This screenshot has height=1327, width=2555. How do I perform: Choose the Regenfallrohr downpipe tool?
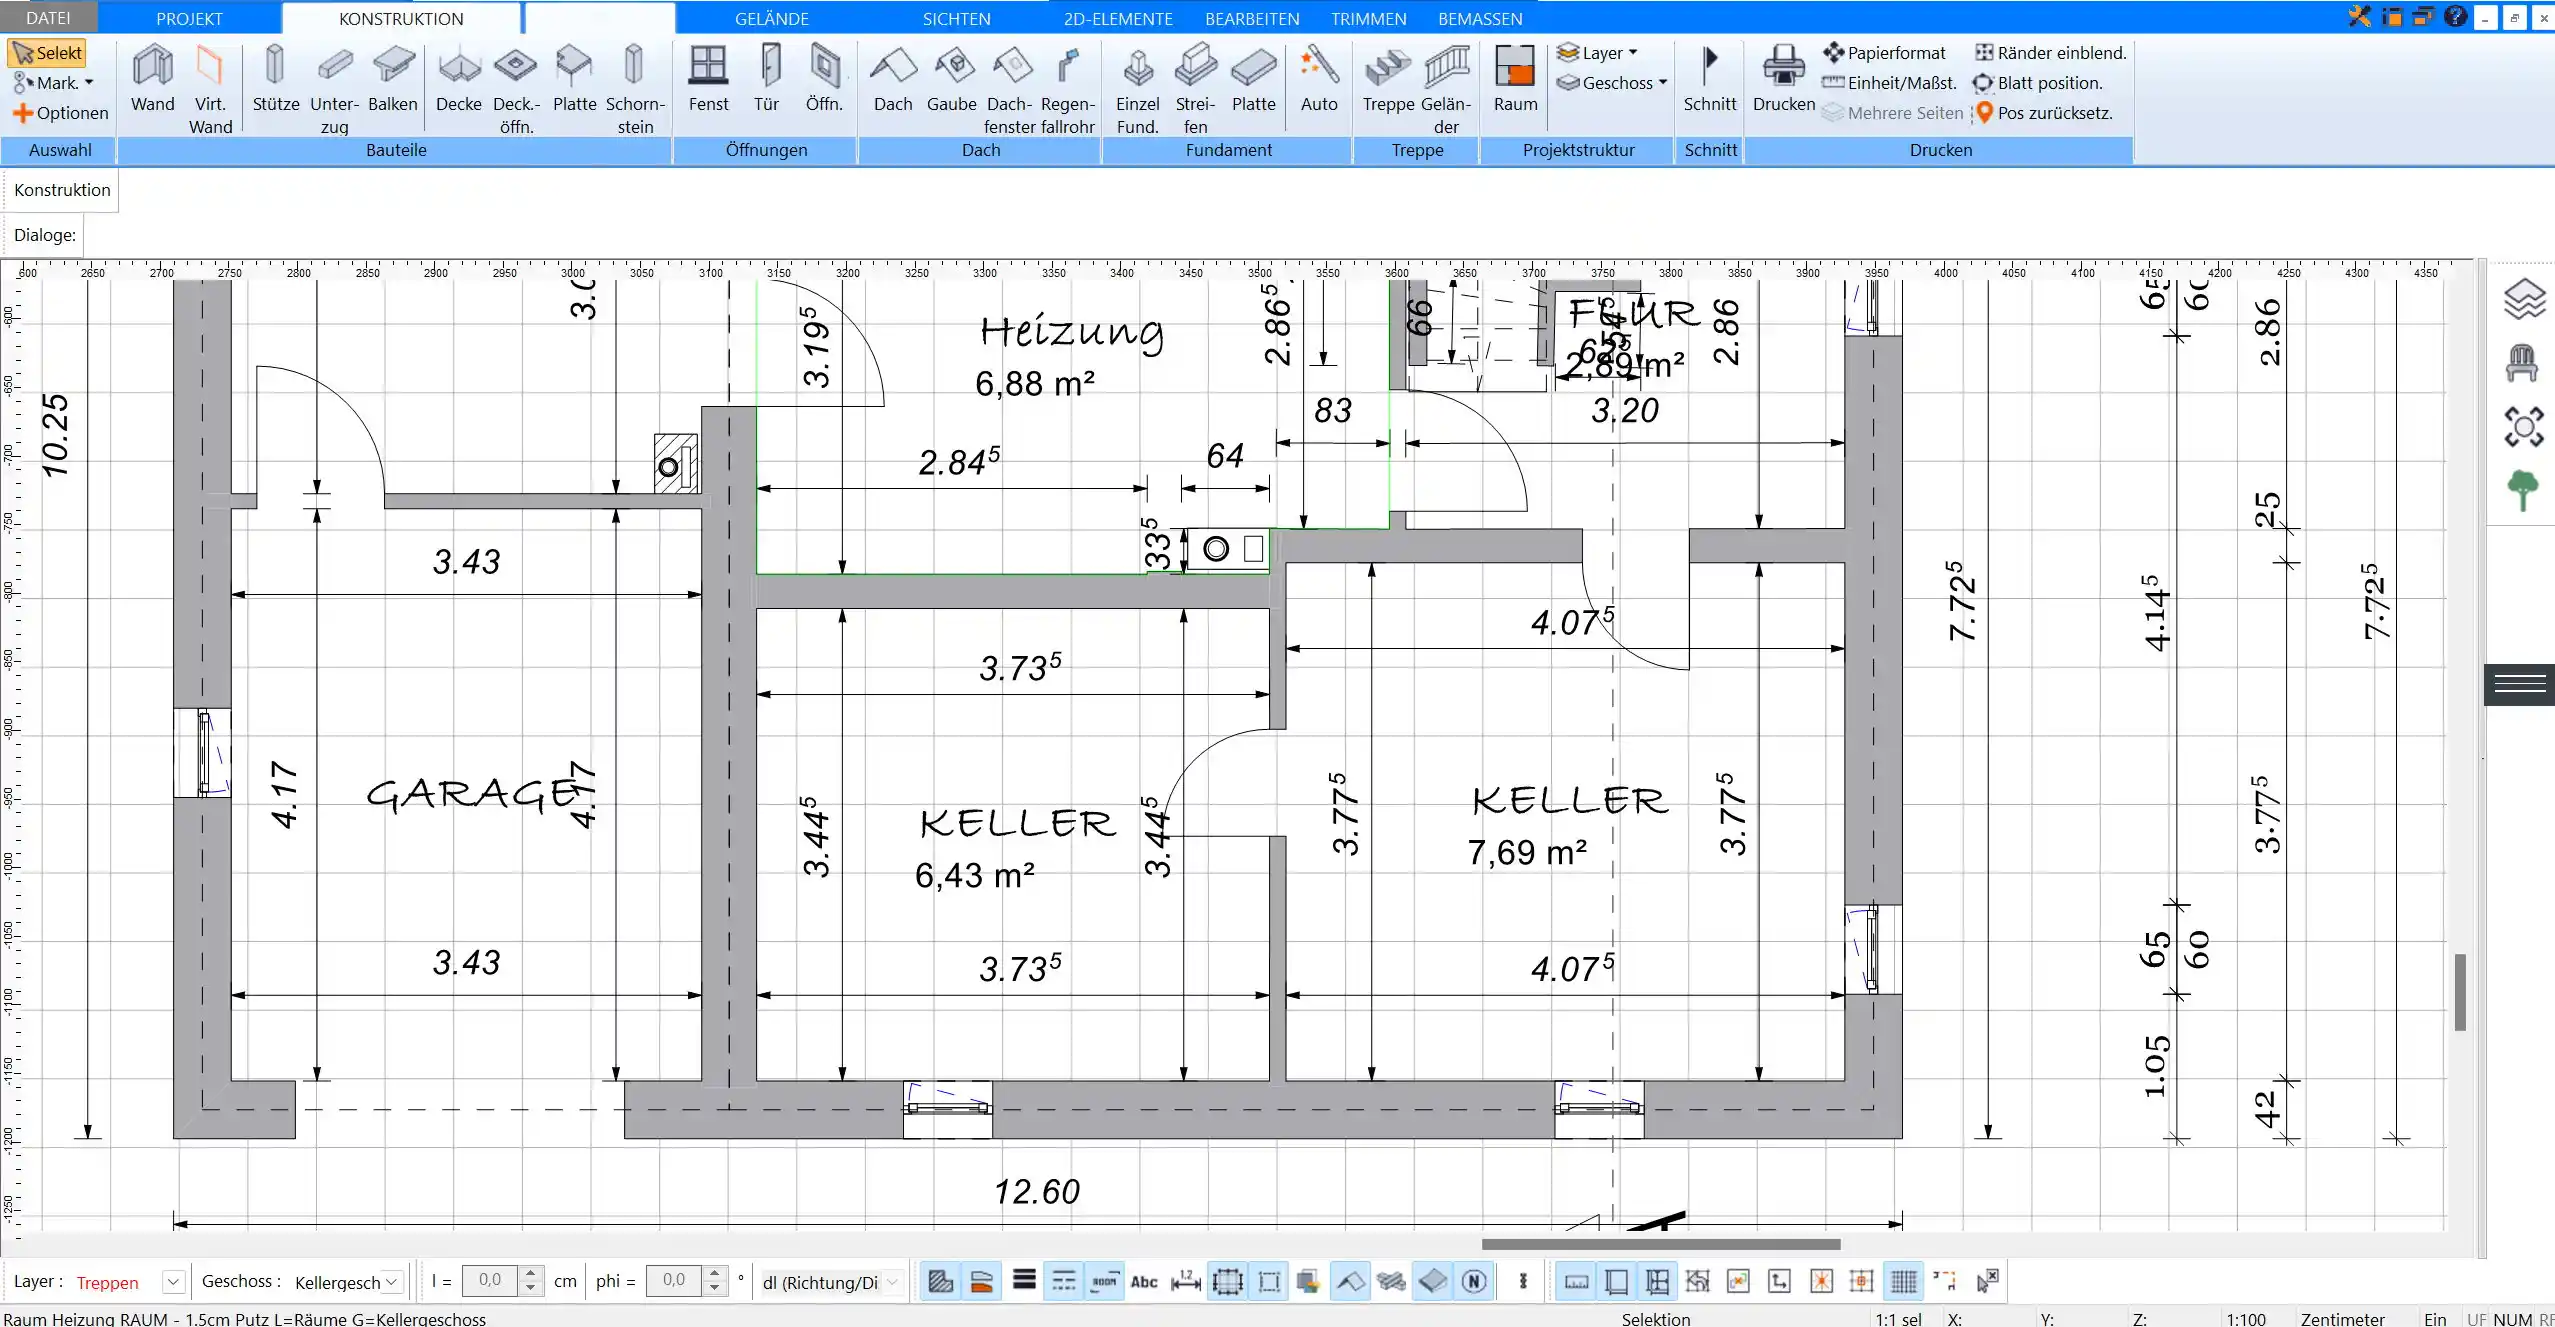pos(1068,89)
